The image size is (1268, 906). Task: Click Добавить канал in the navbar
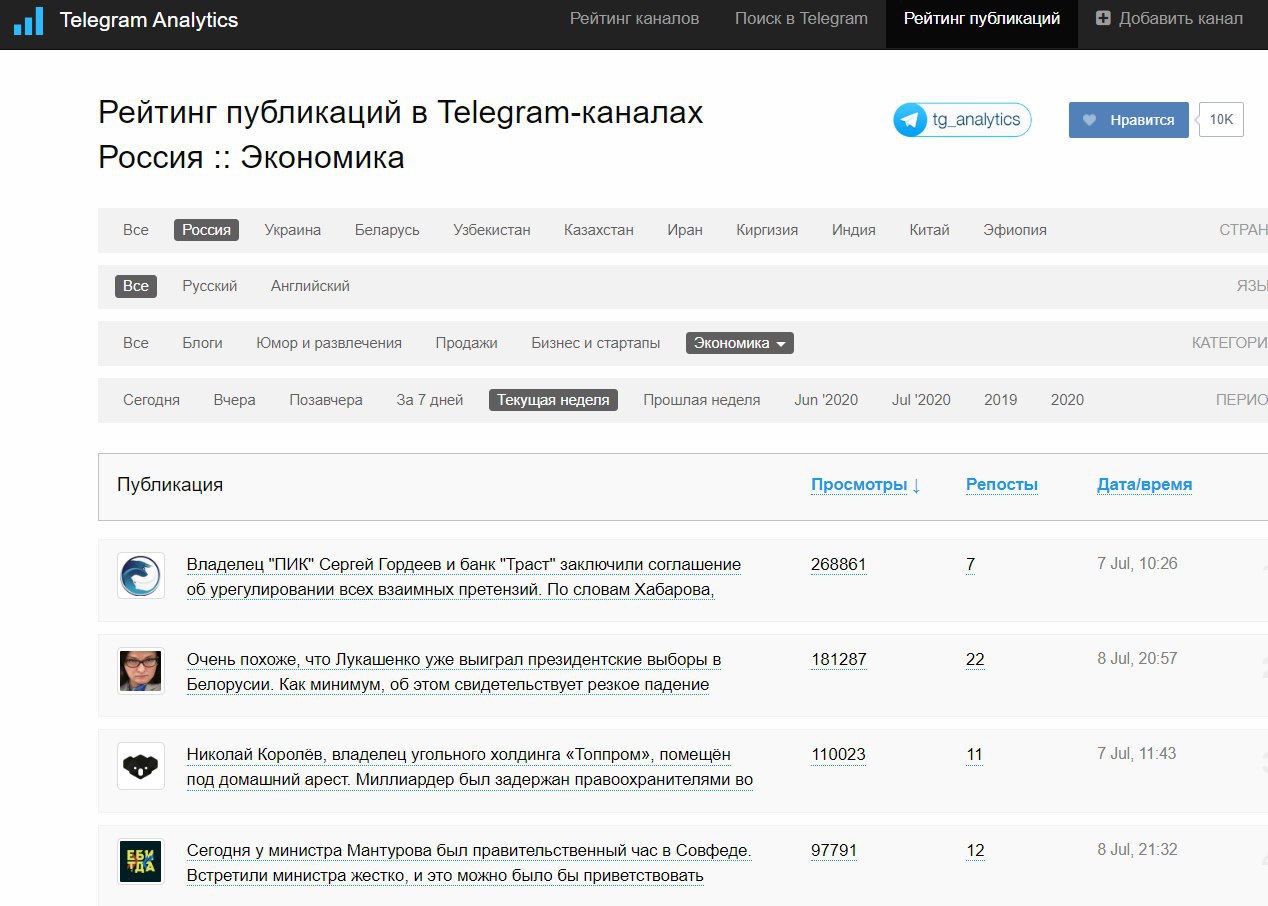(x=1169, y=19)
